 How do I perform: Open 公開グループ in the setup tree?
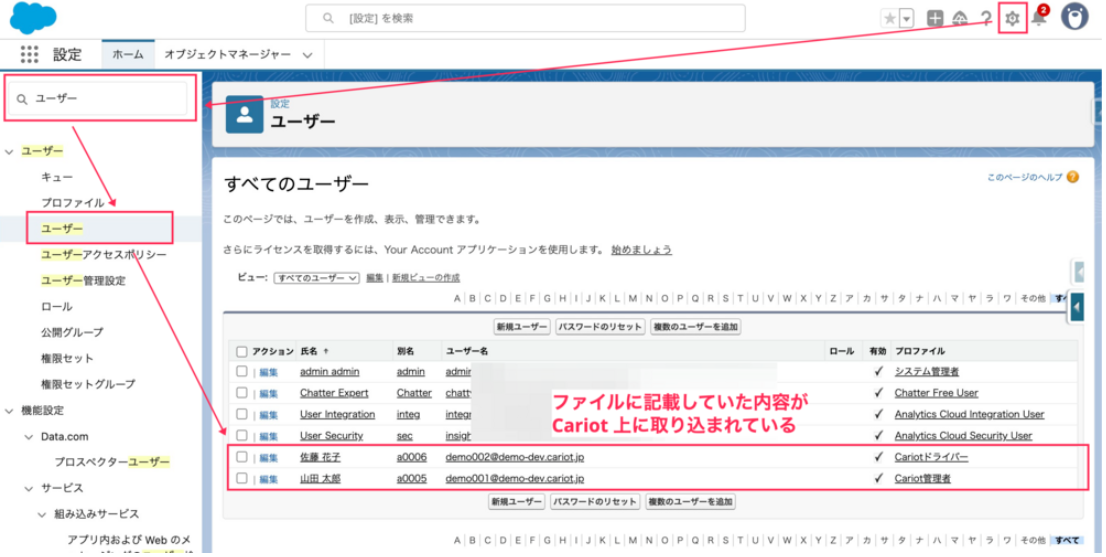[72, 332]
